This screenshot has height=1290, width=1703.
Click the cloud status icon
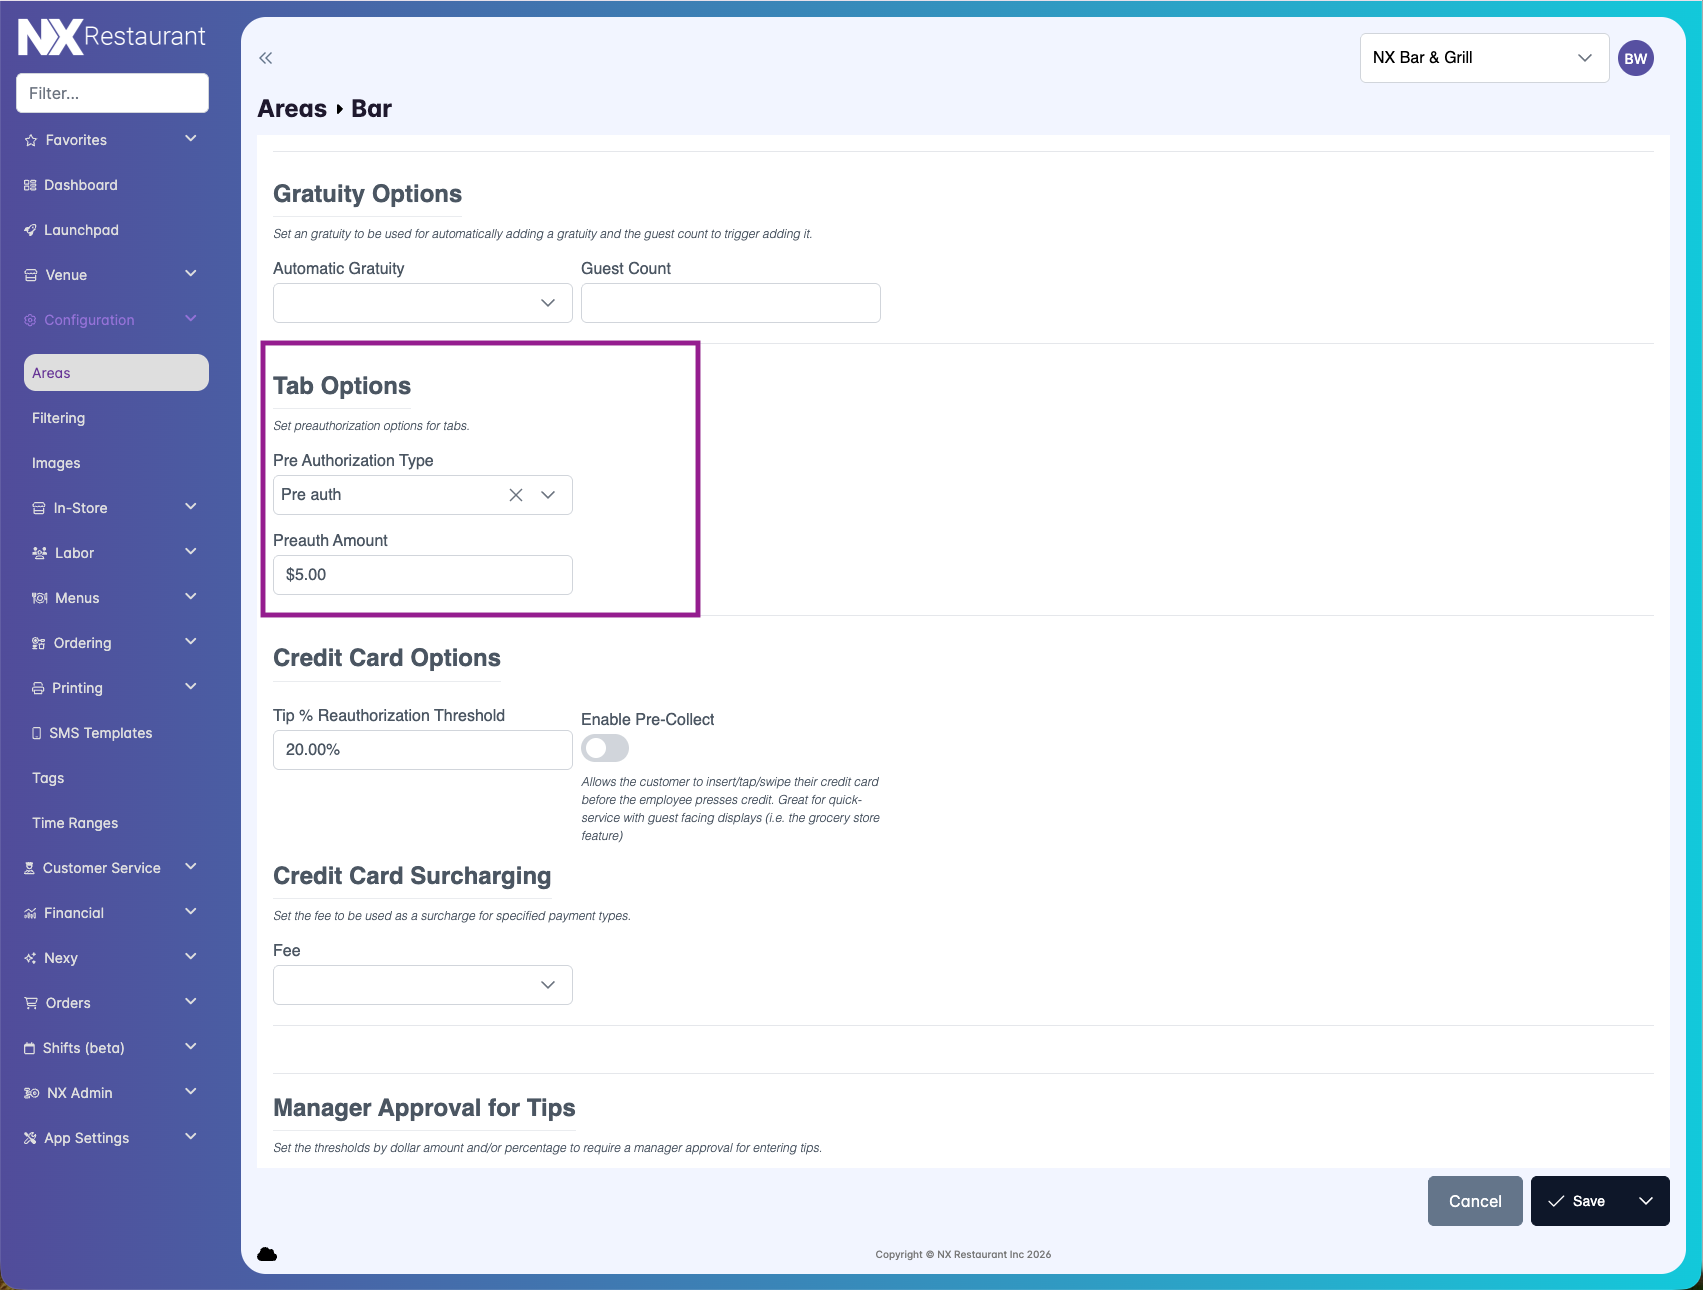point(267,1254)
